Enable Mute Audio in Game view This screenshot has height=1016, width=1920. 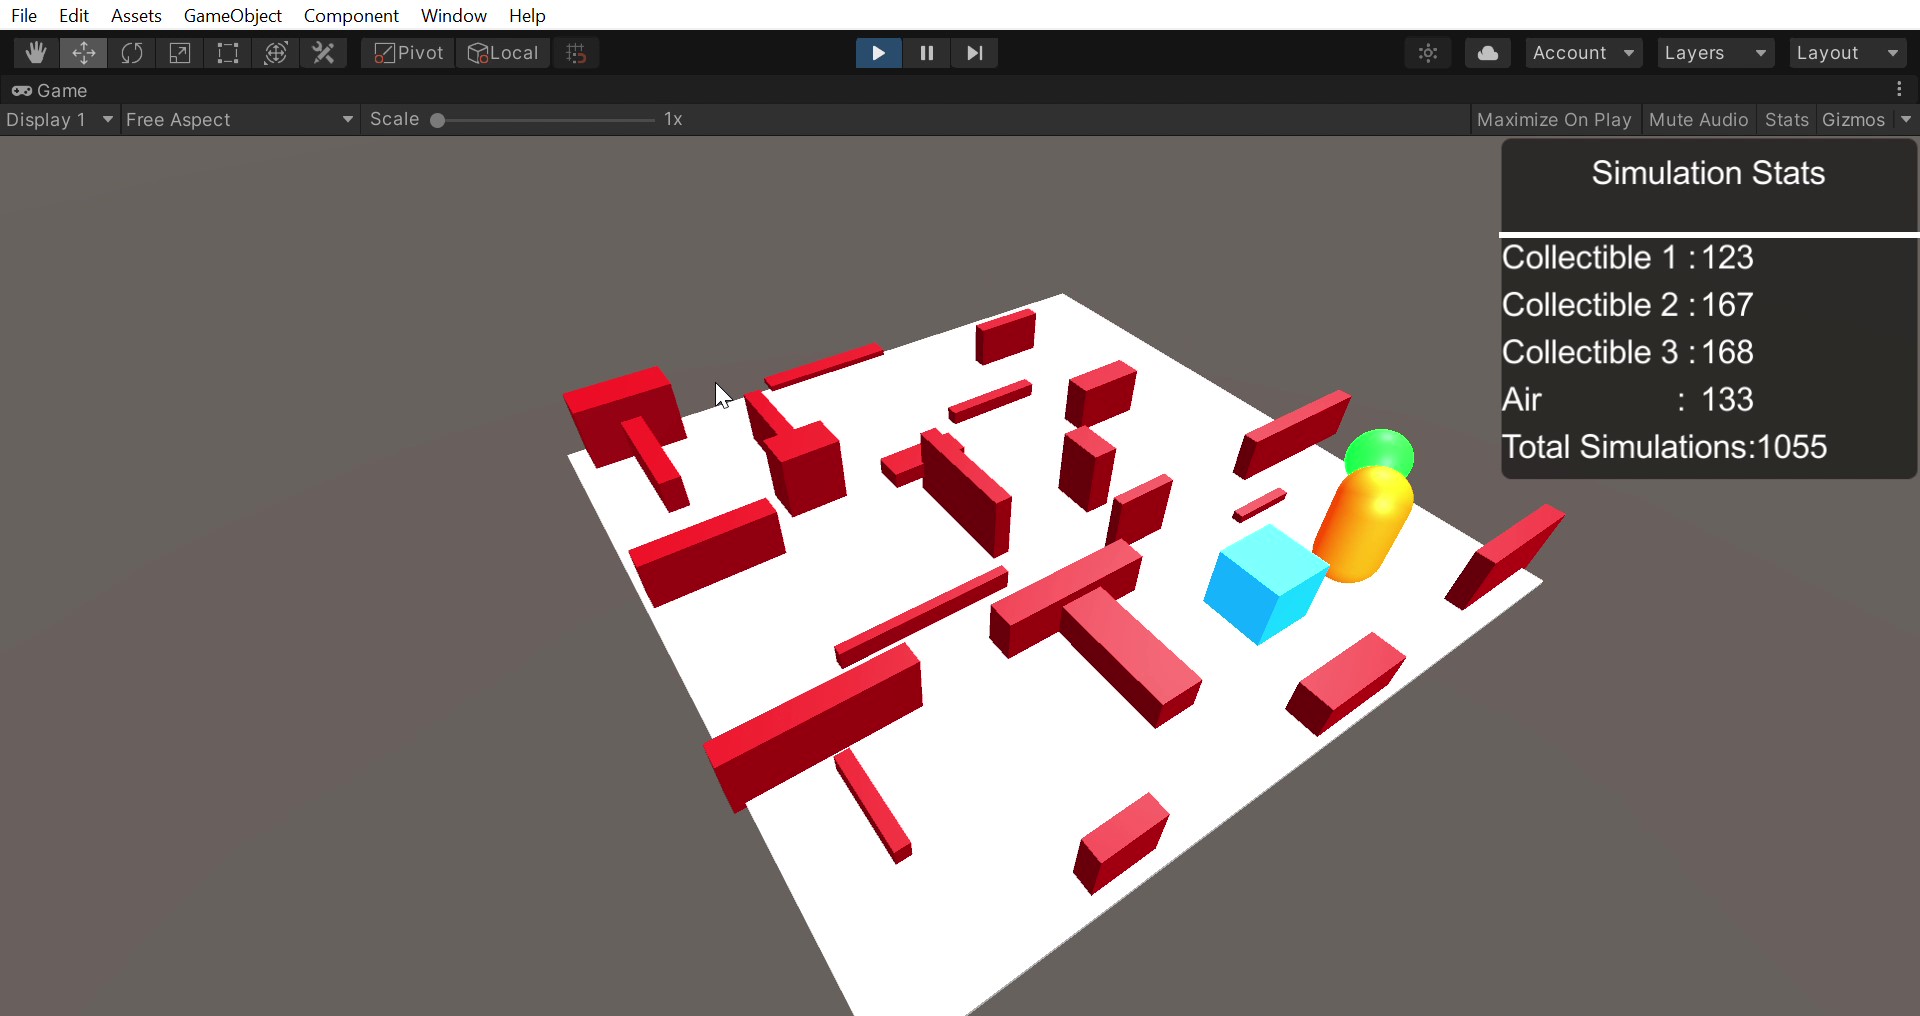pyautogui.click(x=1698, y=119)
